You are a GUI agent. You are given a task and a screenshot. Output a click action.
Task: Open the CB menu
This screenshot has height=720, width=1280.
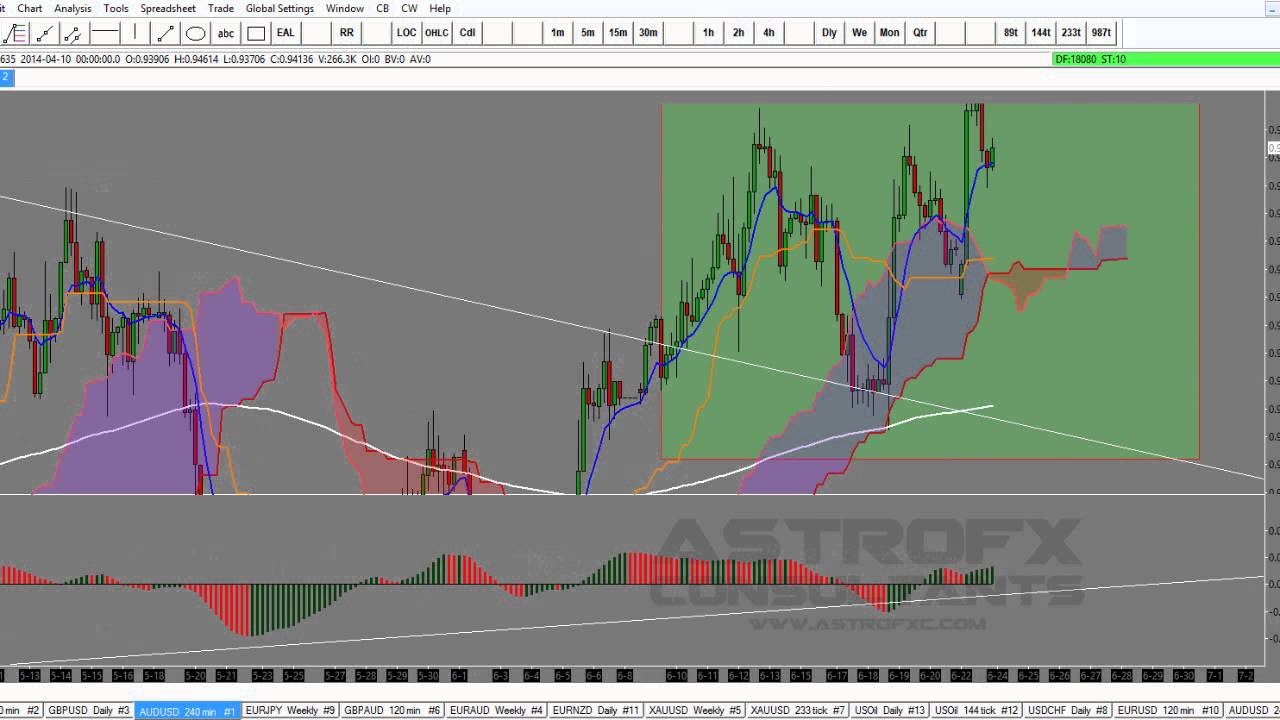point(383,8)
